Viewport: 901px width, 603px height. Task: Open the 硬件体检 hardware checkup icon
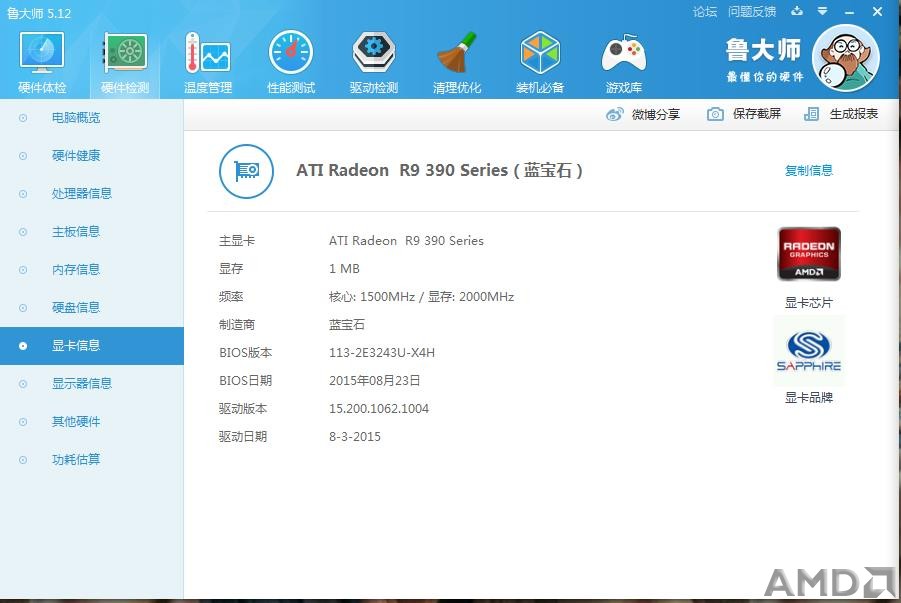(42, 62)
